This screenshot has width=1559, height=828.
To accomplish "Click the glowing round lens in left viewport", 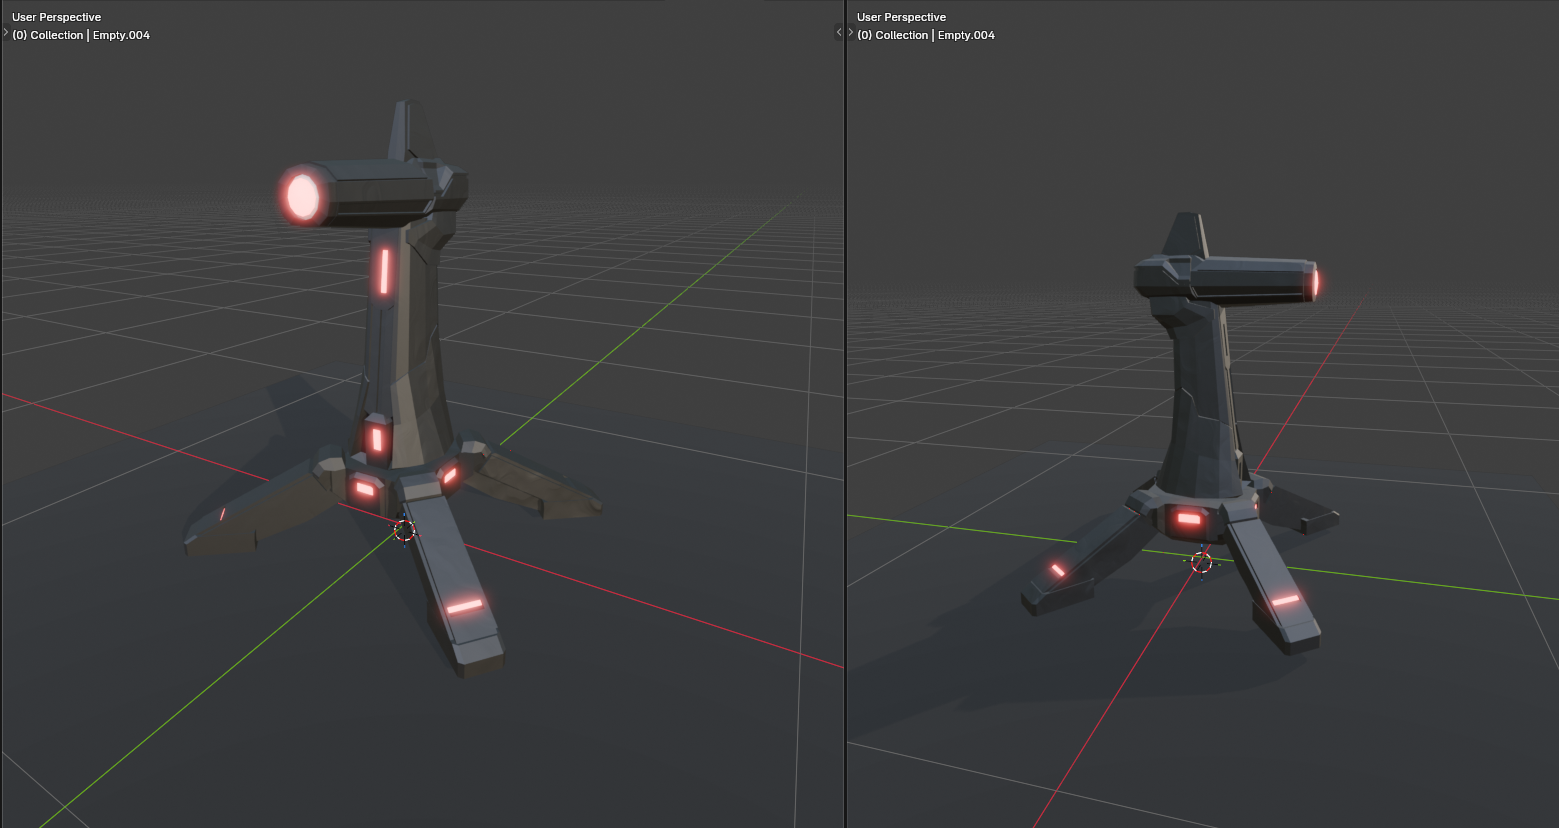I will point(302,196).
